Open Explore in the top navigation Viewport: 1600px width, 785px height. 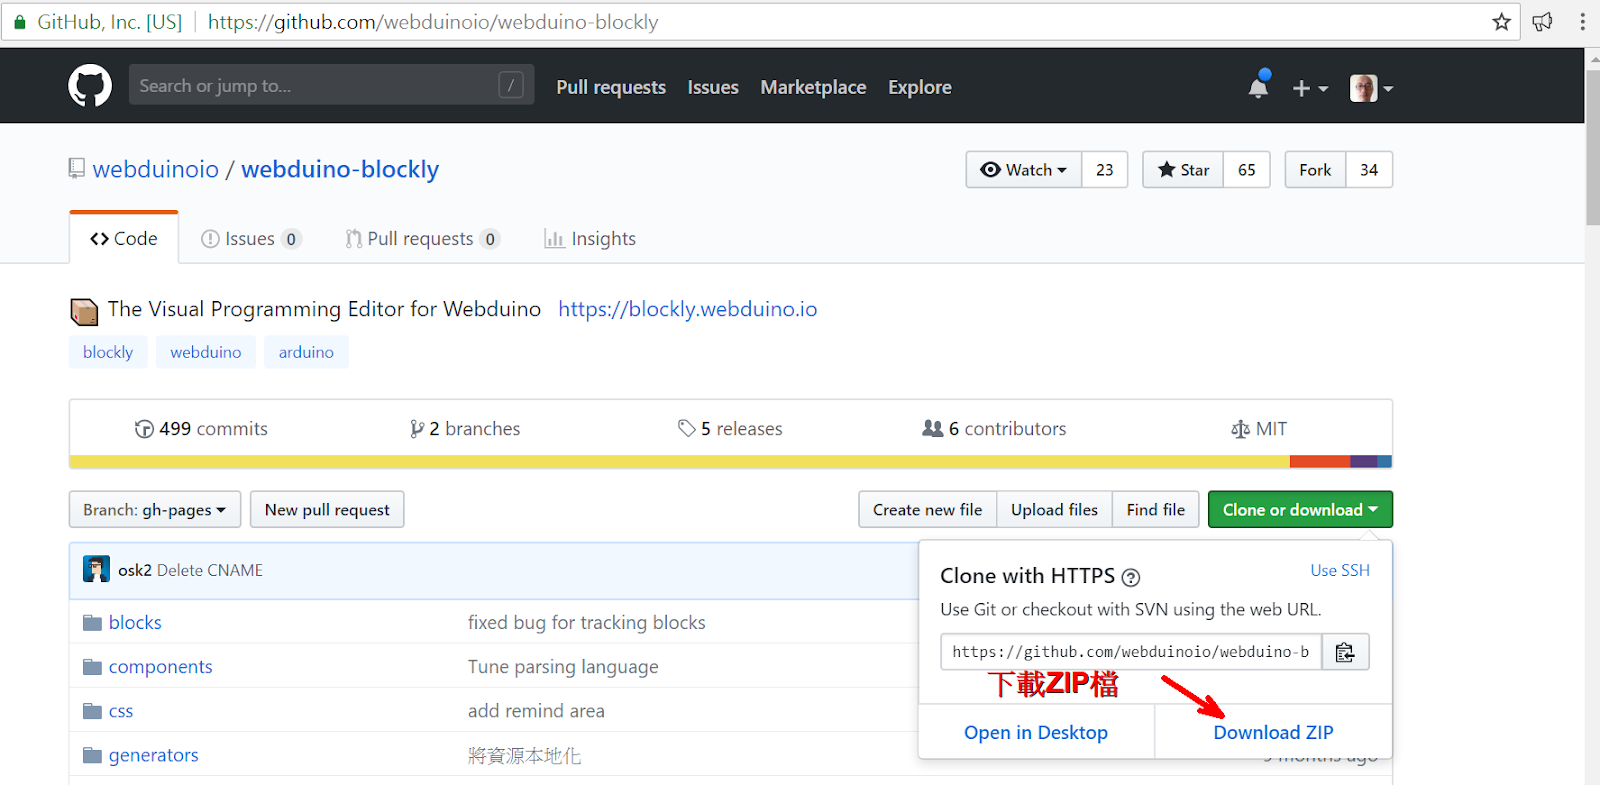pyautogui.click(x=920, y=87)
